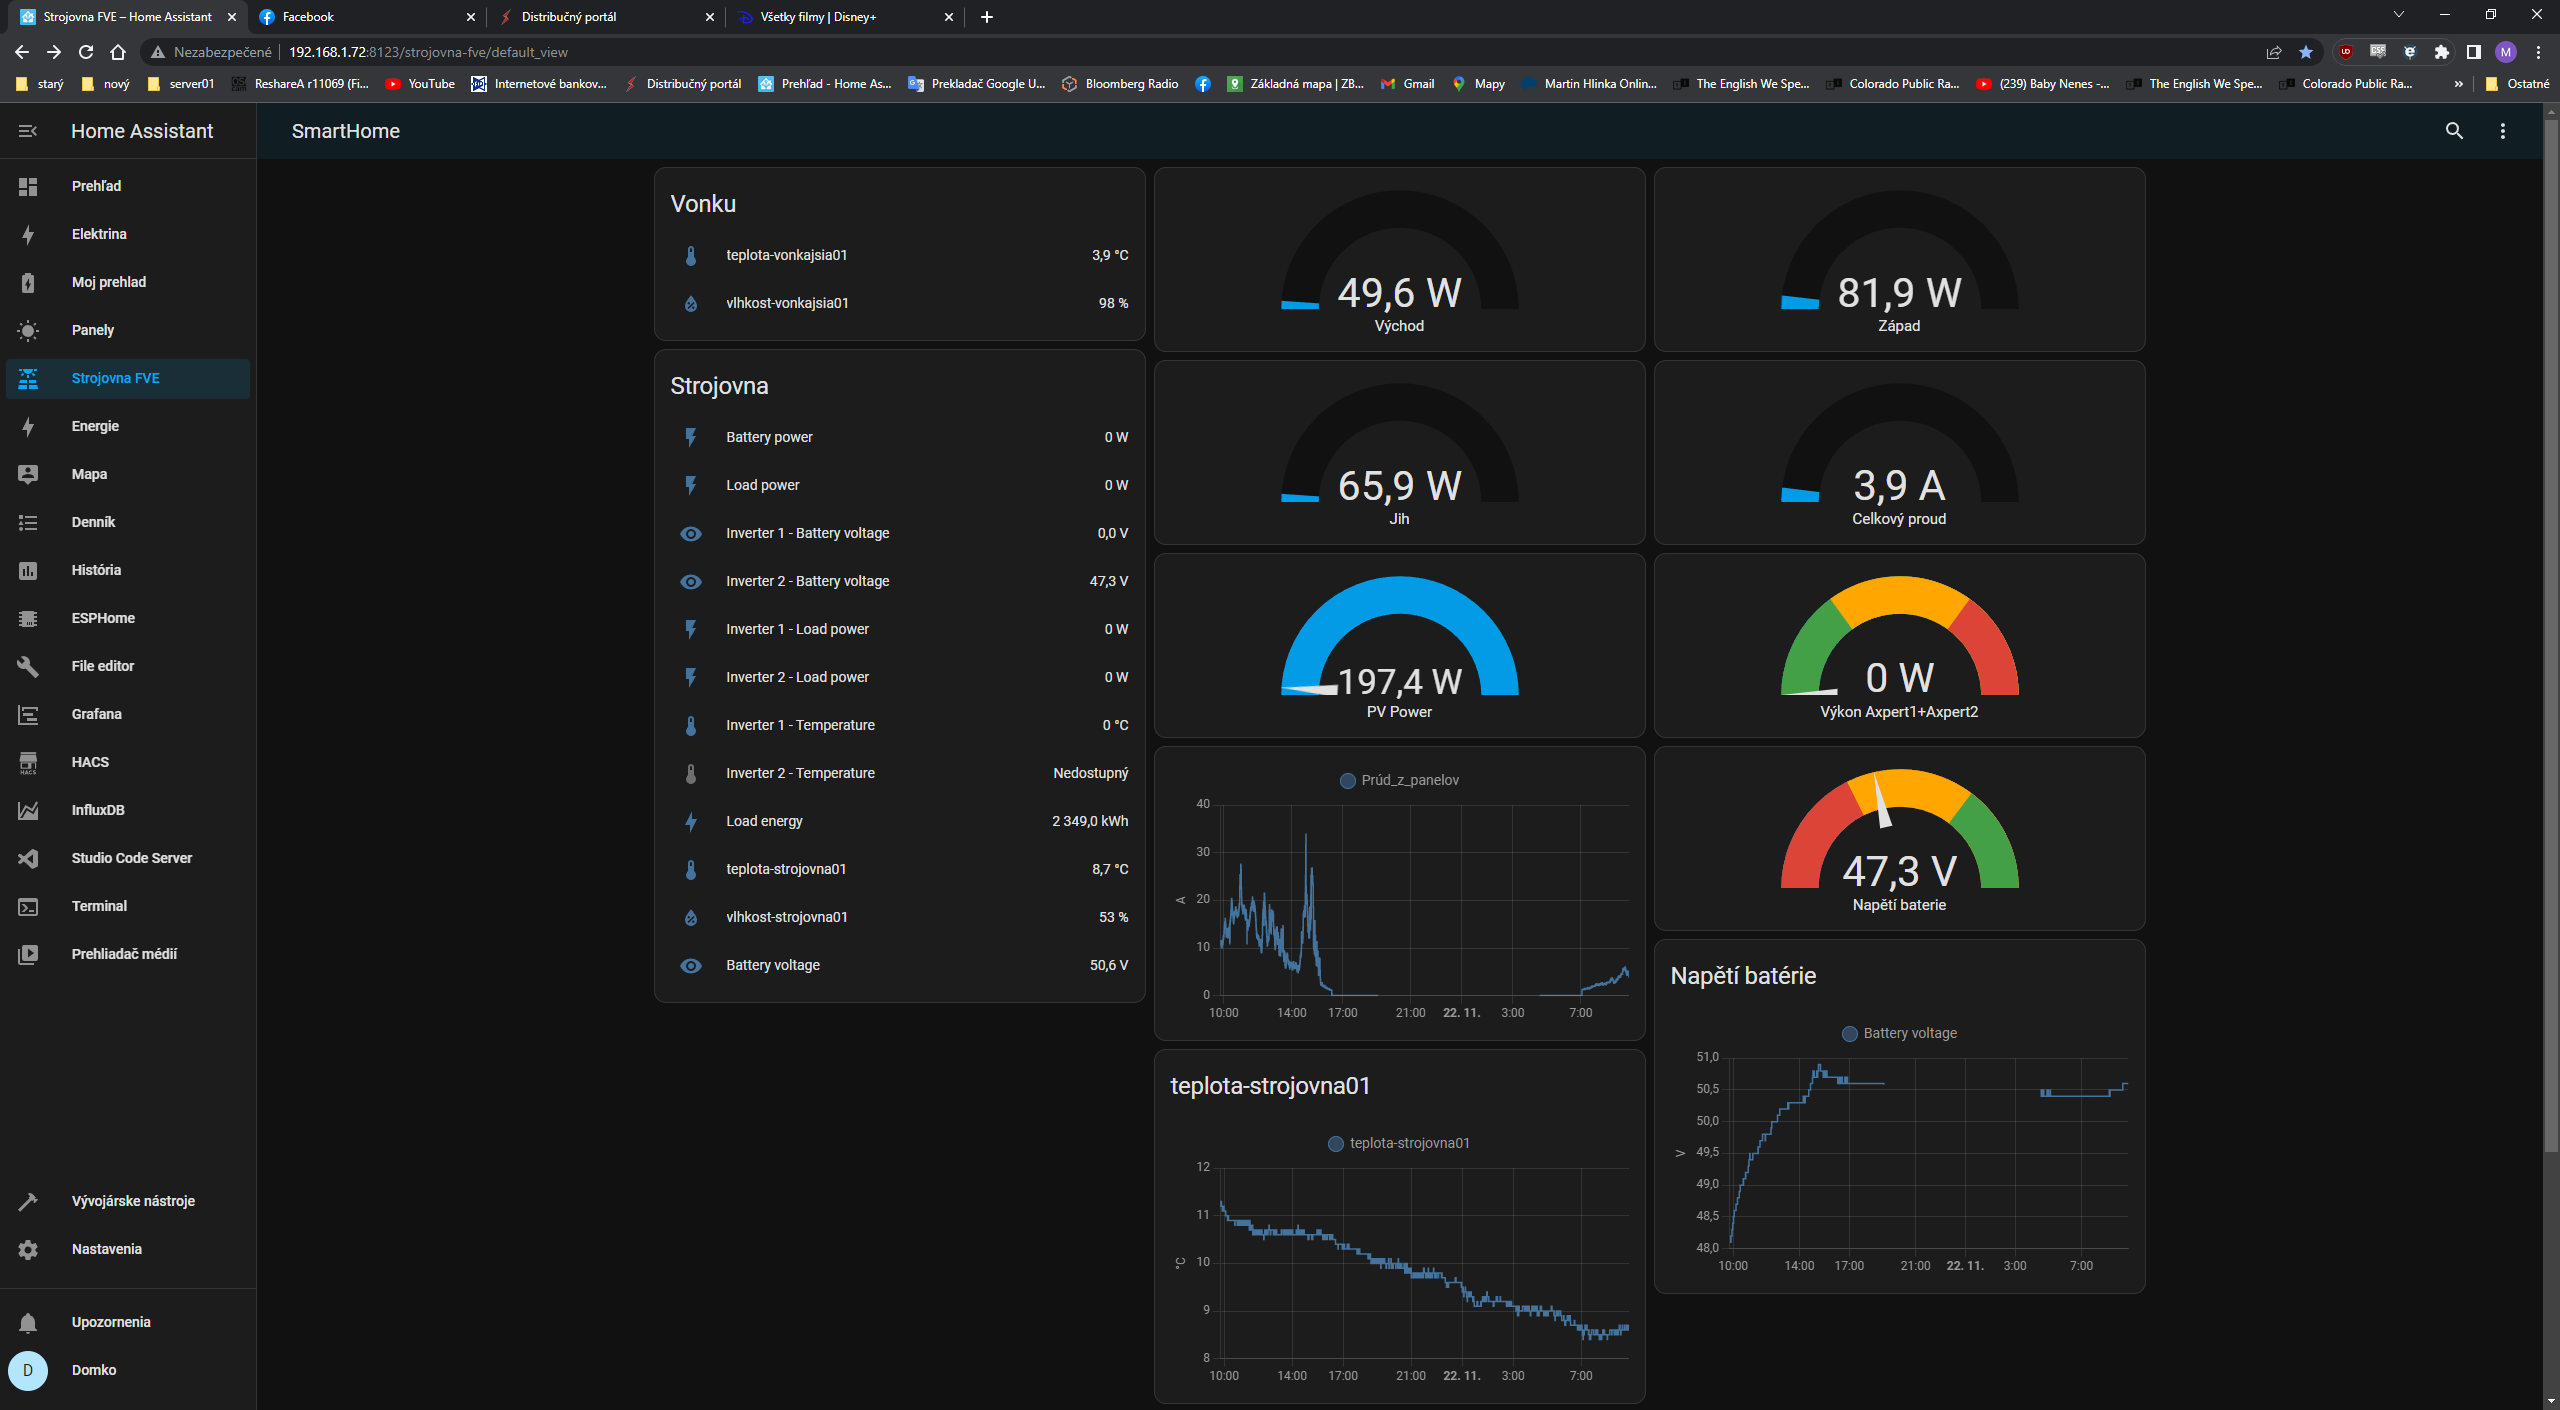Click the Battery voltage 50,6 V eye icon
Screen dimensions: 2560x1410
690,965
